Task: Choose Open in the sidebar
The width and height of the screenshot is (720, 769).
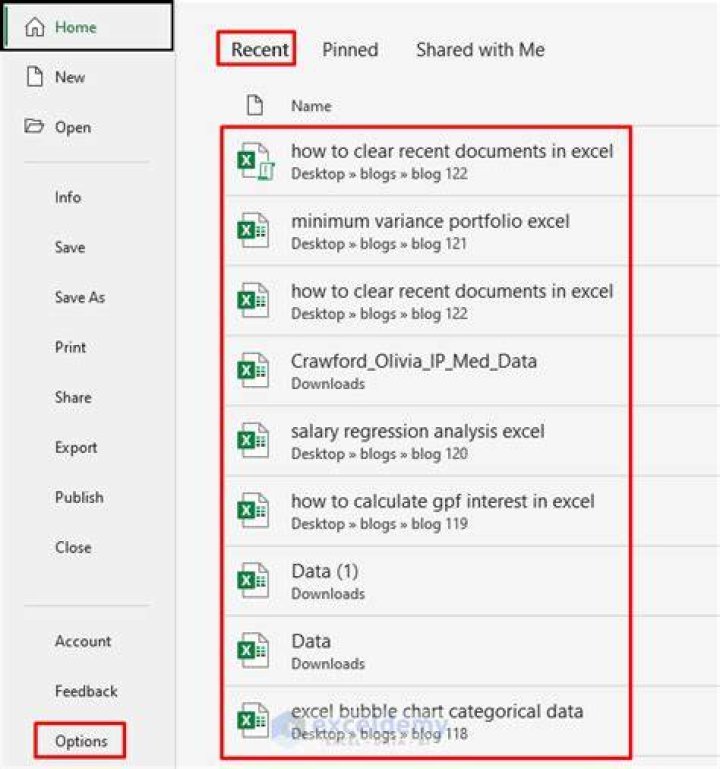Action: (73, 127)
